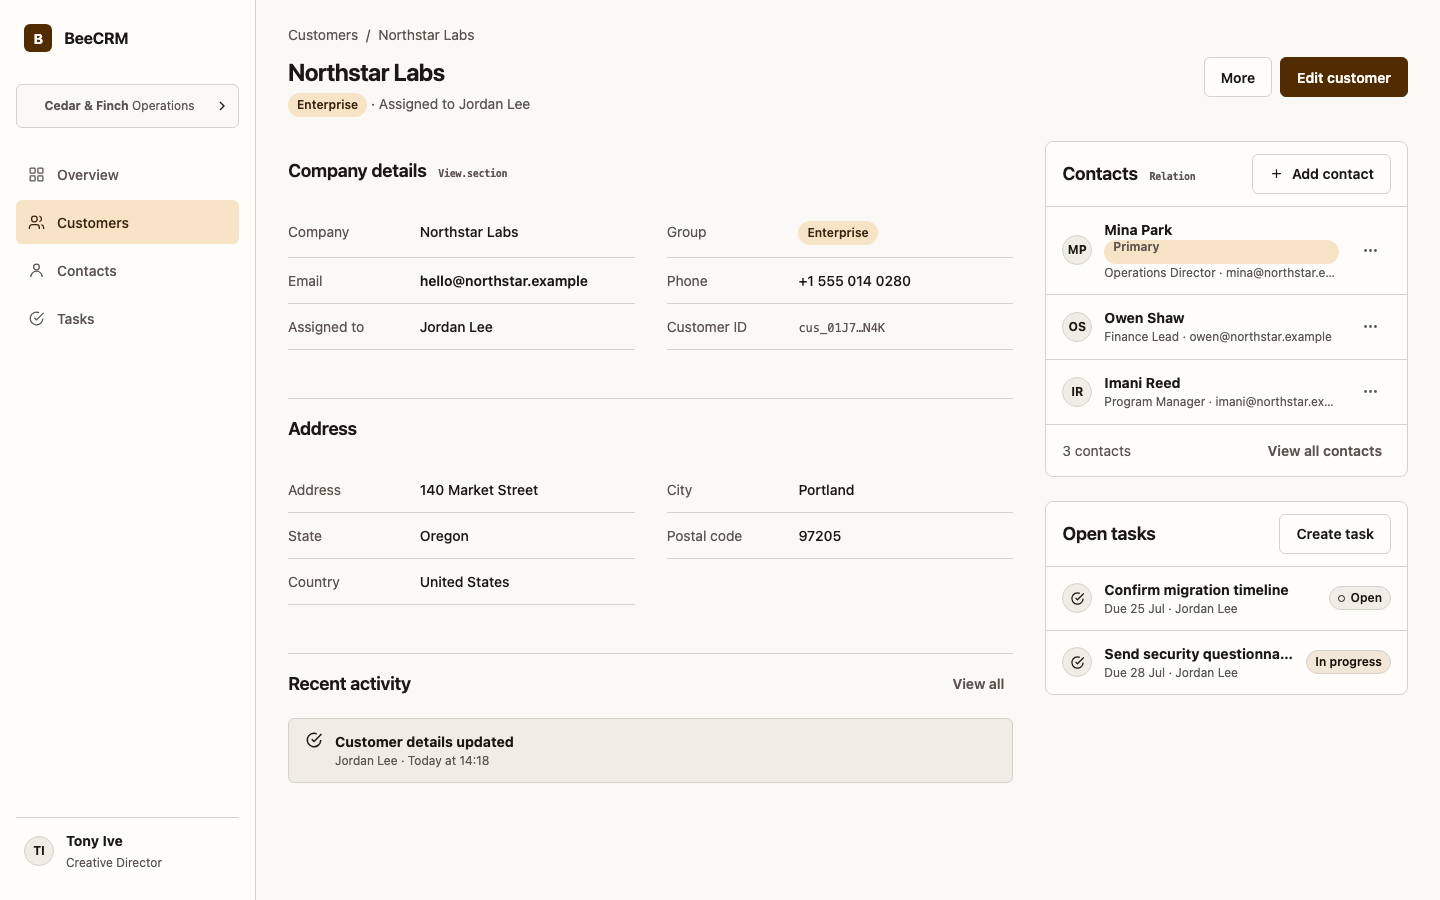Click View all contacts link
This screenshot has width=1440, height=900.
point(1324,451)
